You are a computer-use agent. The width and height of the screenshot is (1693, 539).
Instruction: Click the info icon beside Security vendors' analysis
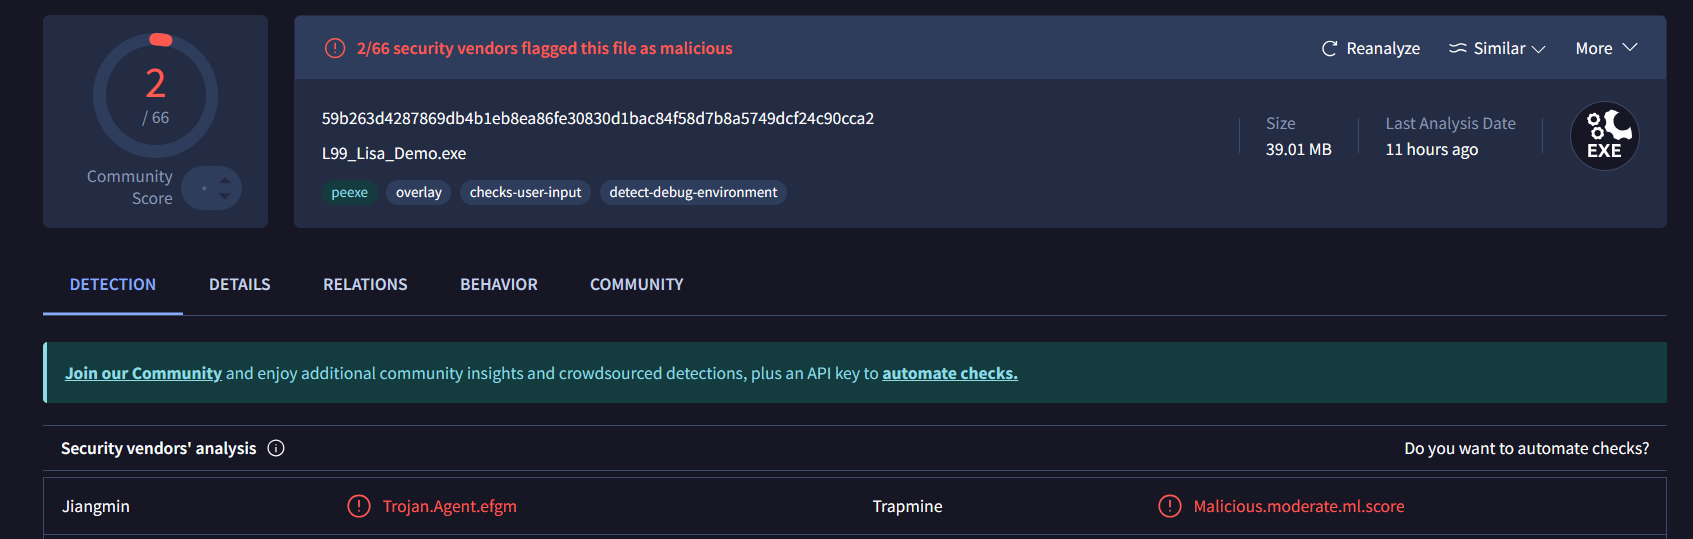pyautogui.click(x=276, y=448)
